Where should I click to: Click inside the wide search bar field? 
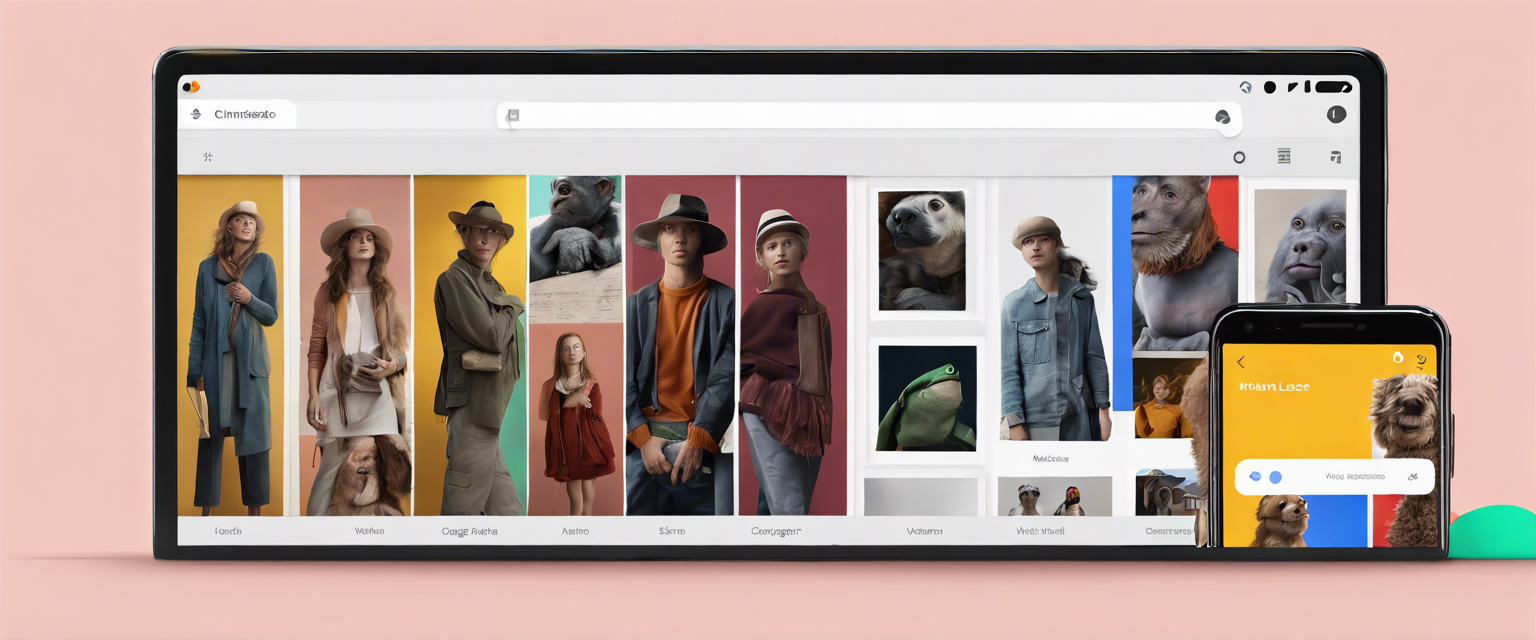click(x=860, y=116)
